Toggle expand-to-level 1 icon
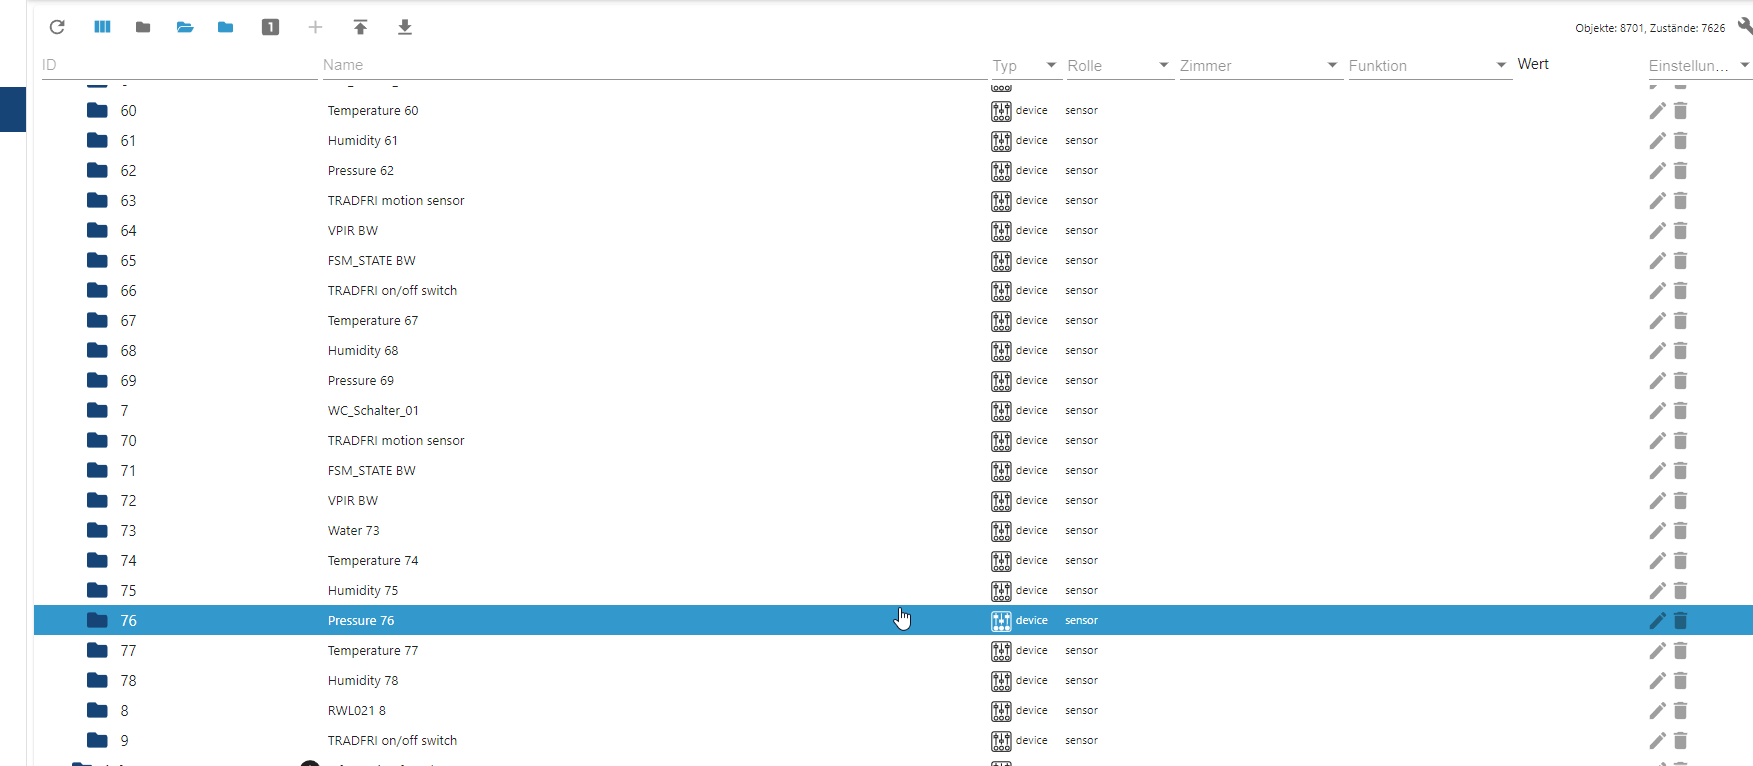The width and height of the screenshot is (1753, 766). click(270, 27)
